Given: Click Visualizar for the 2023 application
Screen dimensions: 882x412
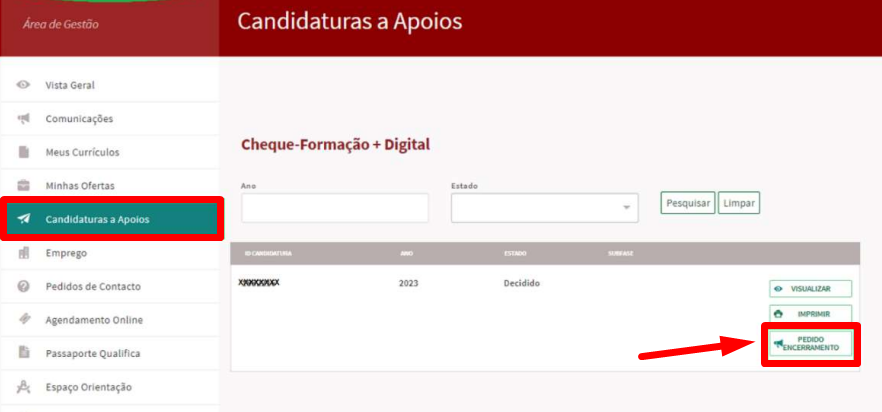Looking at the screenshot, I should 810,289.
